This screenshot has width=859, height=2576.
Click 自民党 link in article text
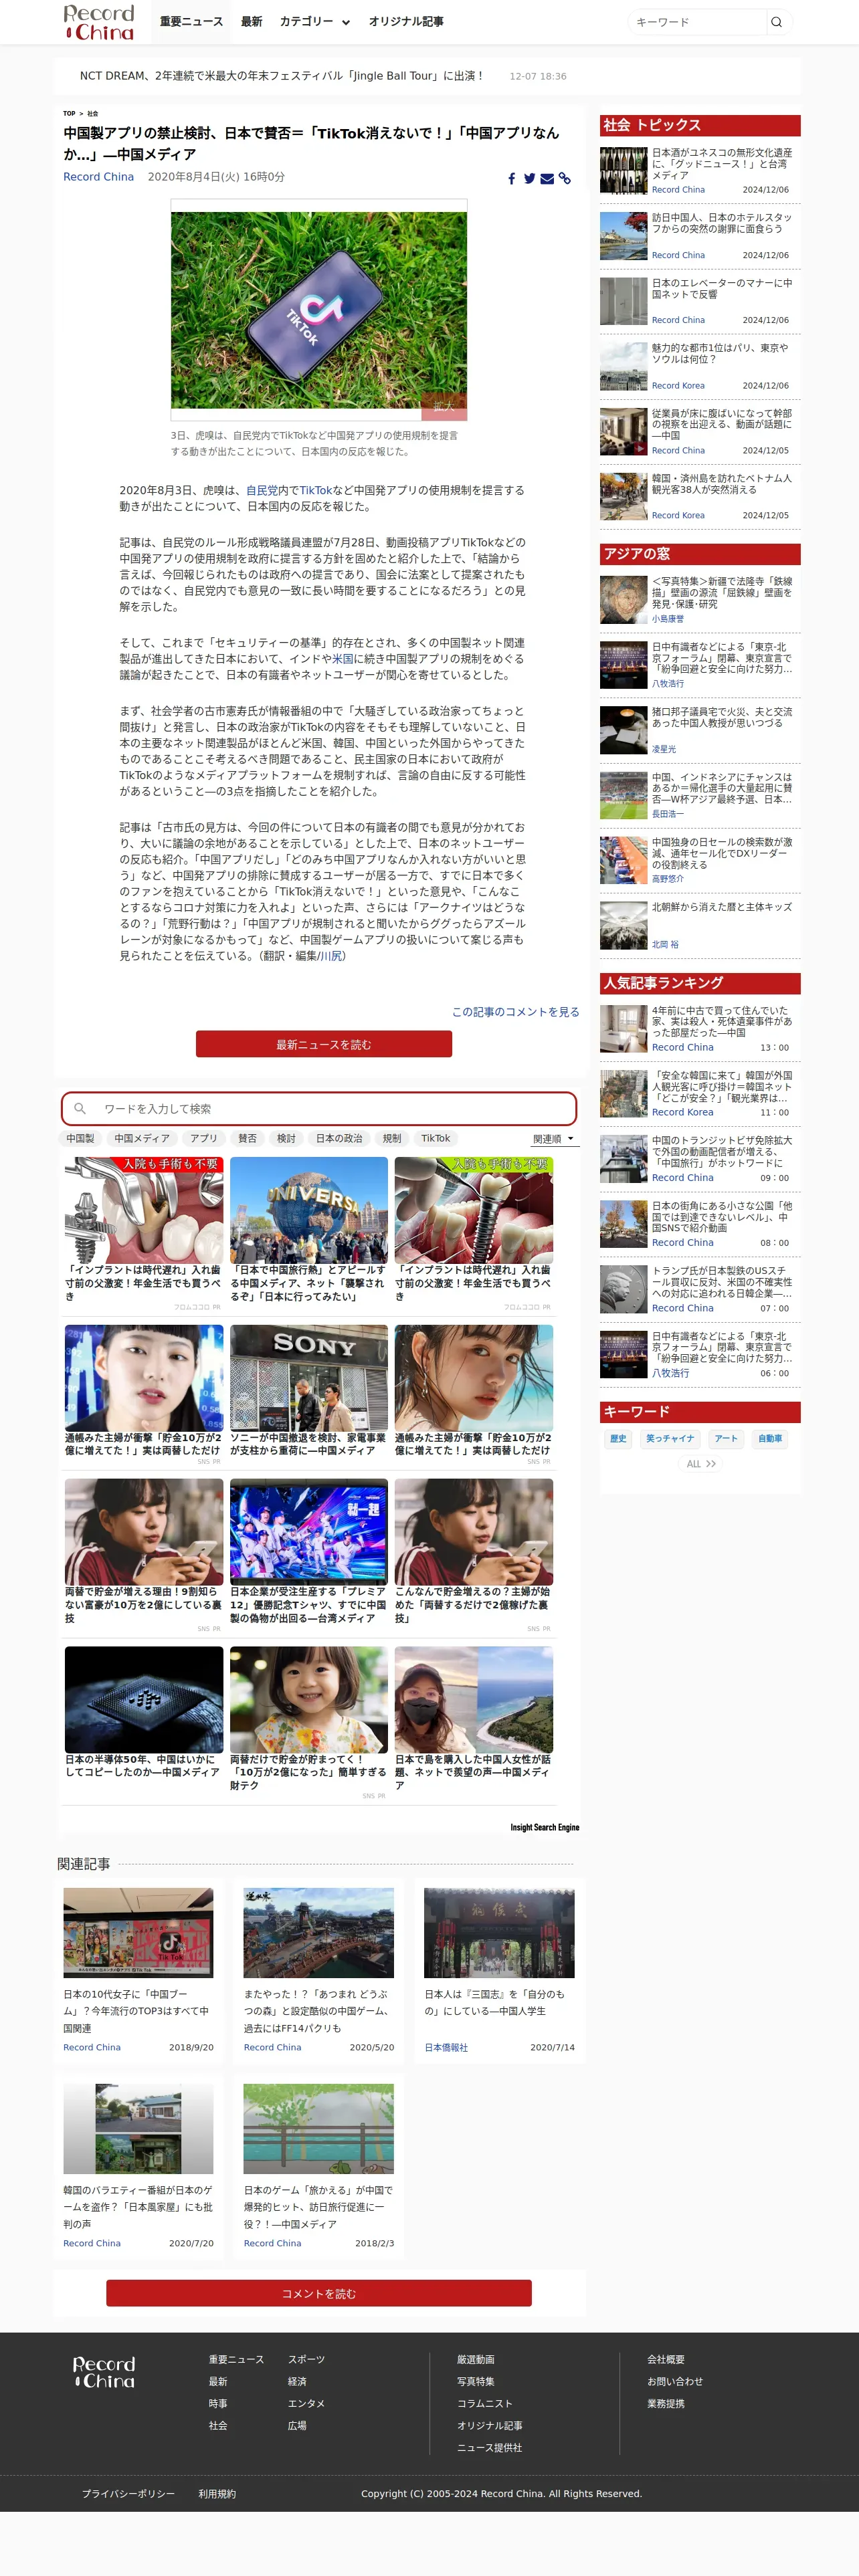click(262, 490)
